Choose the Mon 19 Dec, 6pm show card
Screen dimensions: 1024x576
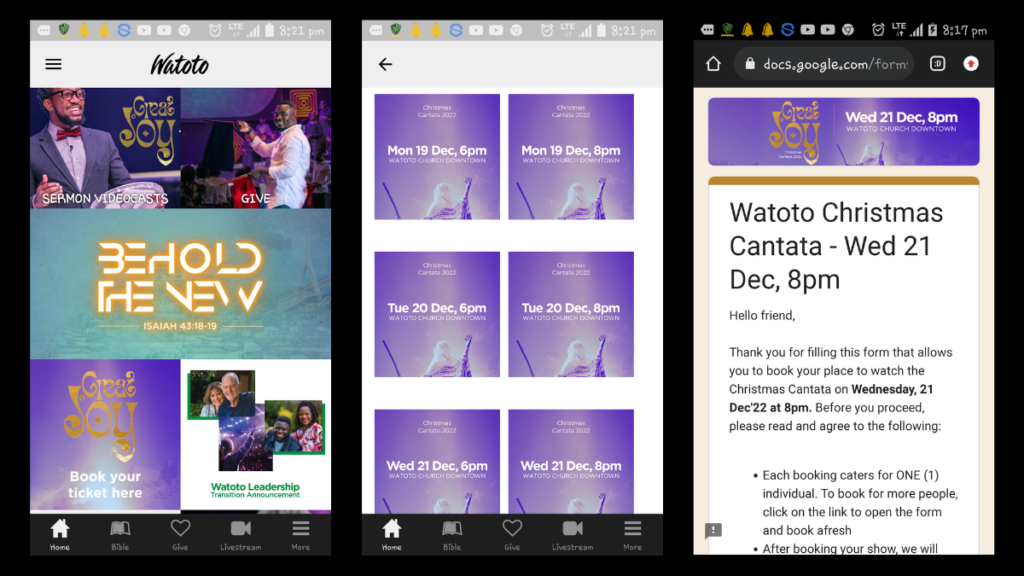click(x=437, y=157)
